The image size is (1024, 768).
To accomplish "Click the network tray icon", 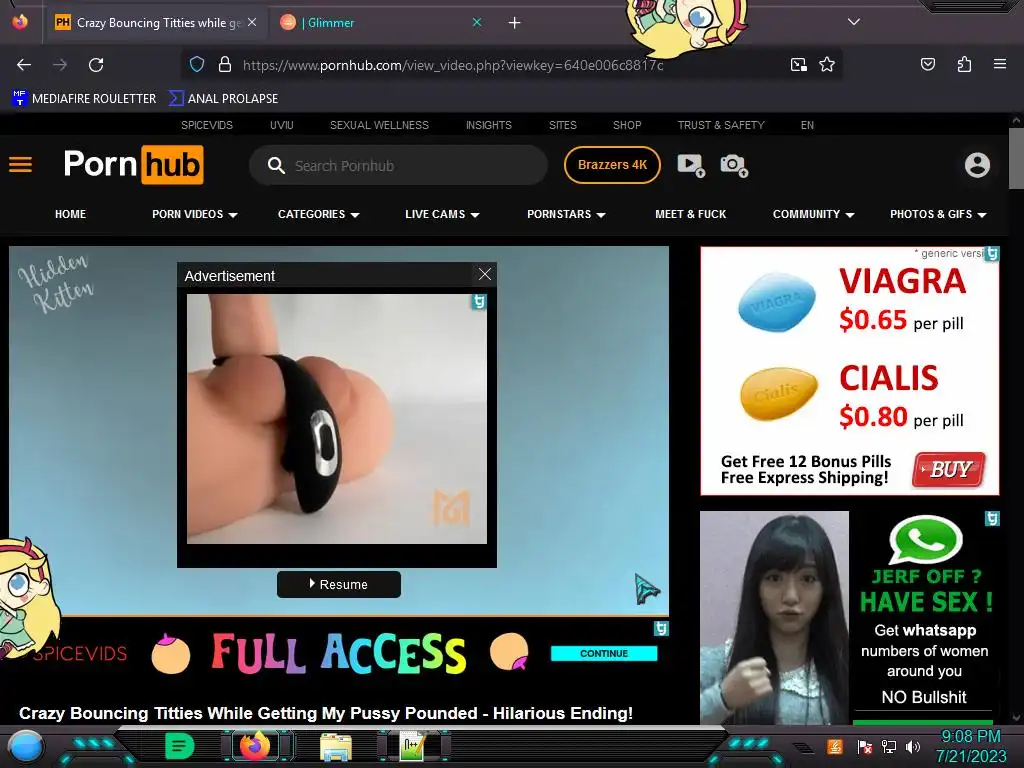I will click(x=888, y=746).
